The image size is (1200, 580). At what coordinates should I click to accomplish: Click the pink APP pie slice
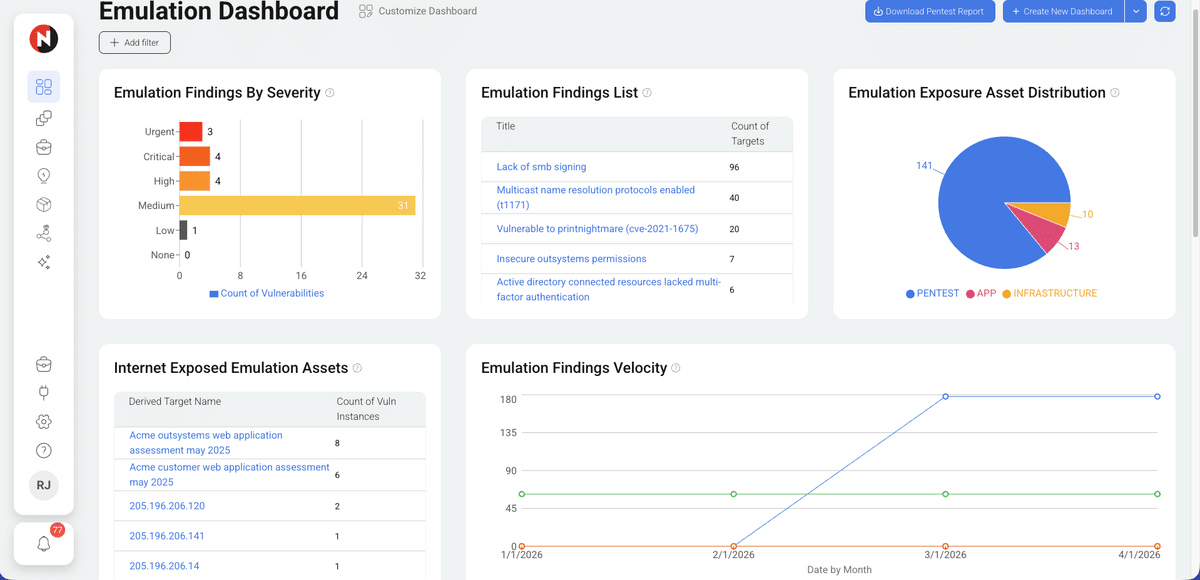click(1040, 232)
